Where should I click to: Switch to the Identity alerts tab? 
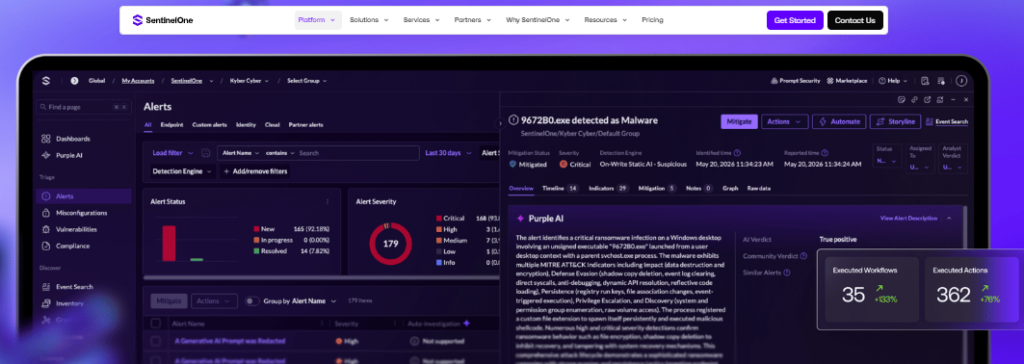pyautogui.click(x=246, y=125)
